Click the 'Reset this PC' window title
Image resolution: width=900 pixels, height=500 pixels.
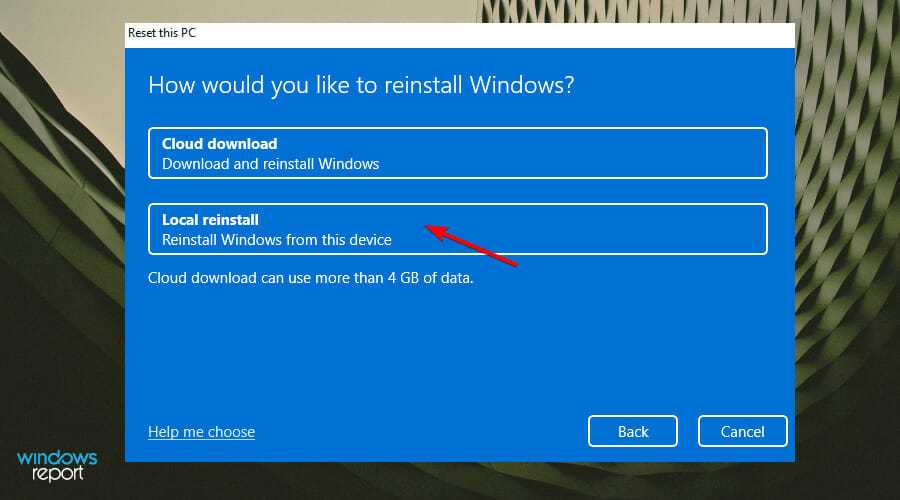coord(162,33)
